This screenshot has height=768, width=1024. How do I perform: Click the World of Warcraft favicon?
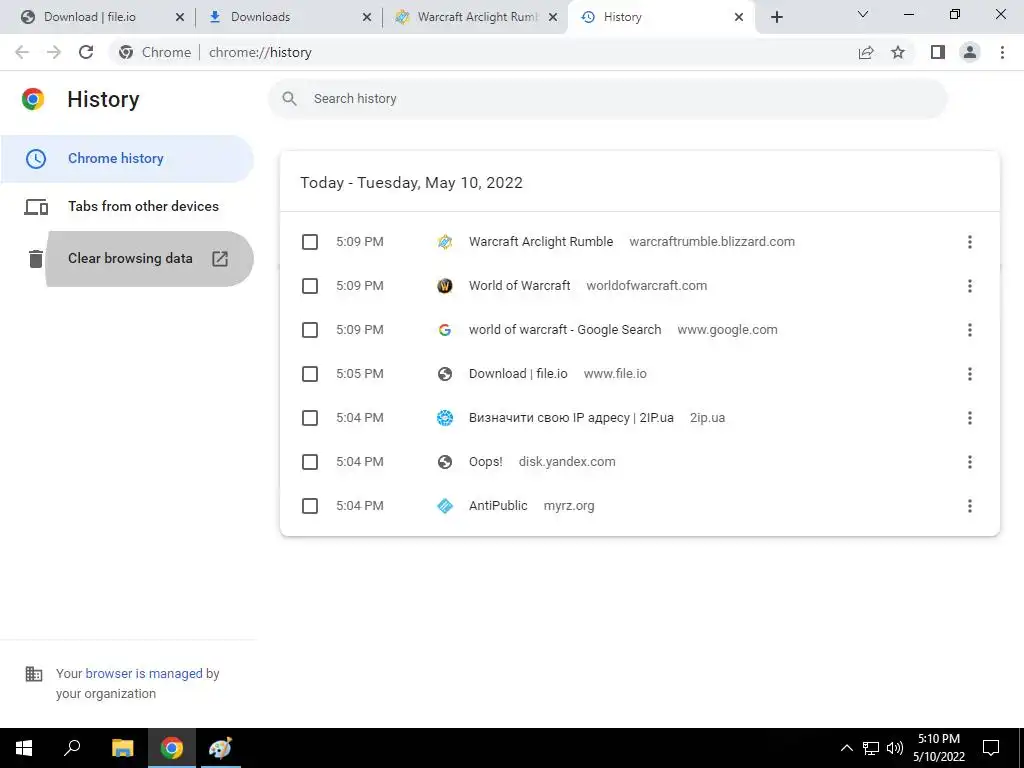click(445, 286)
